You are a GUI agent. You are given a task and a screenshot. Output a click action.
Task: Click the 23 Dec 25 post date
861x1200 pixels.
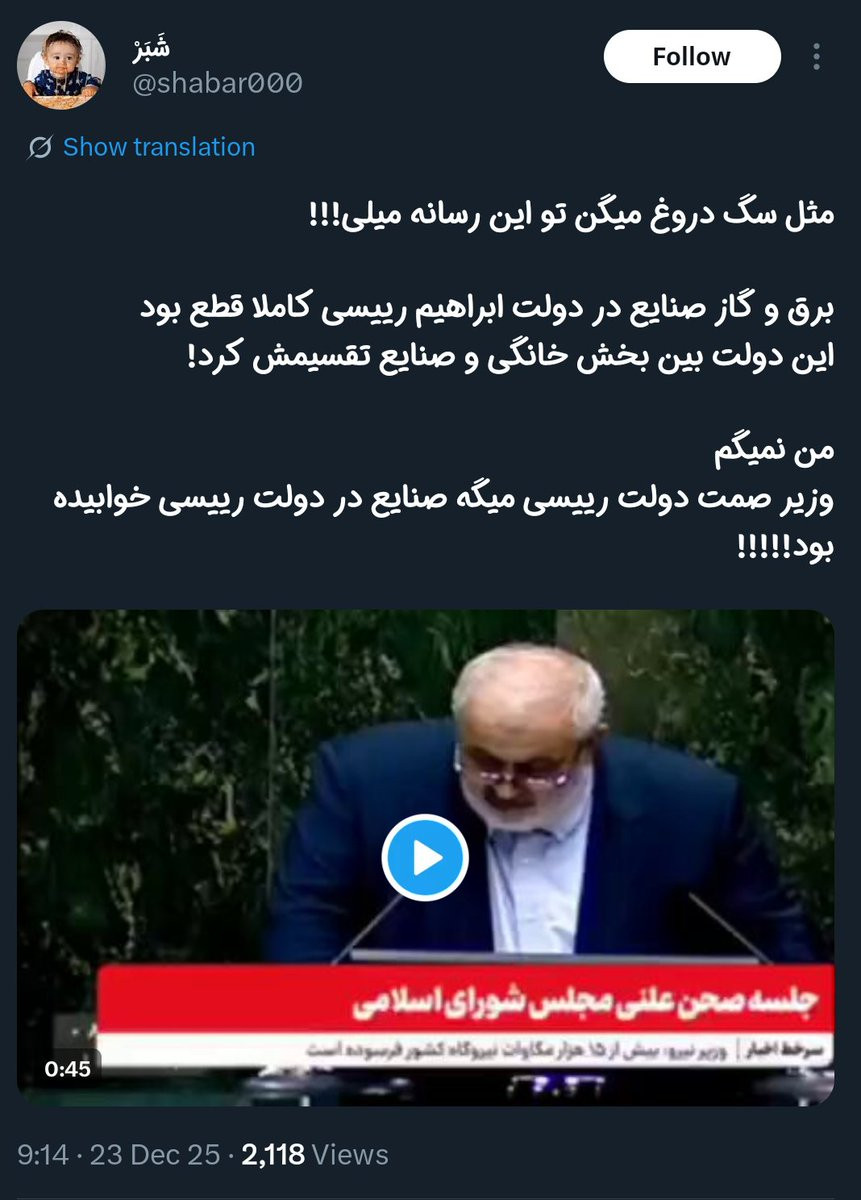[155, 1155]
